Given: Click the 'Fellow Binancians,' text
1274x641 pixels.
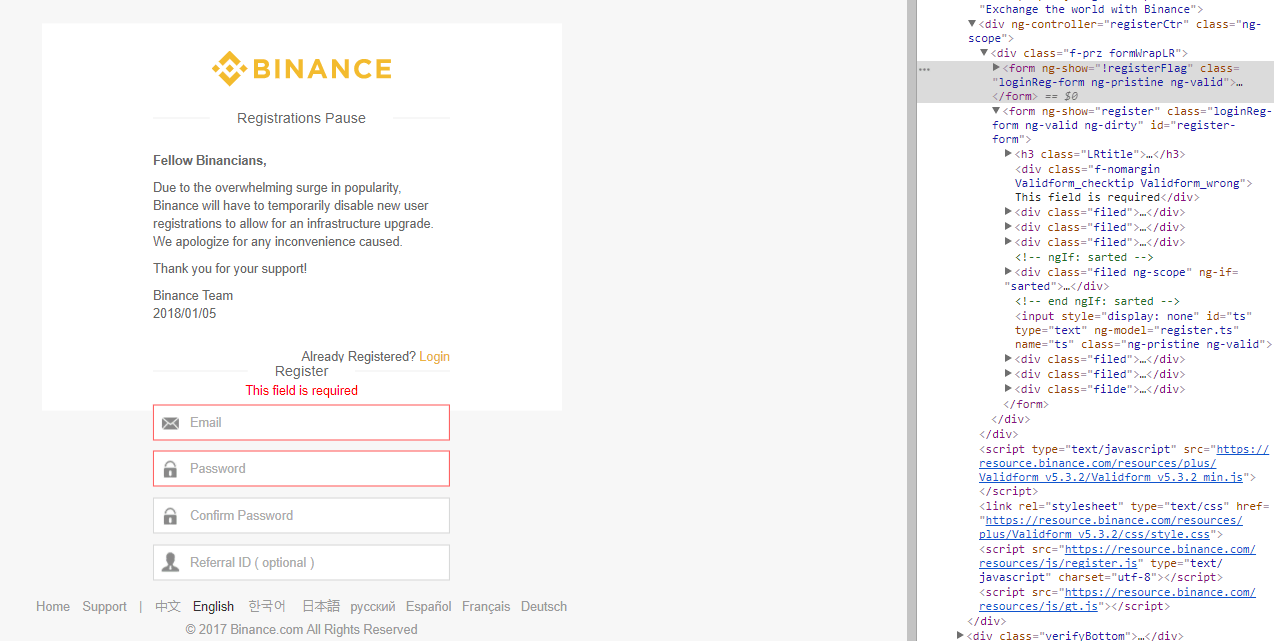Looking at the screenshot, I should pyautogui.click(x=210, y=160).
